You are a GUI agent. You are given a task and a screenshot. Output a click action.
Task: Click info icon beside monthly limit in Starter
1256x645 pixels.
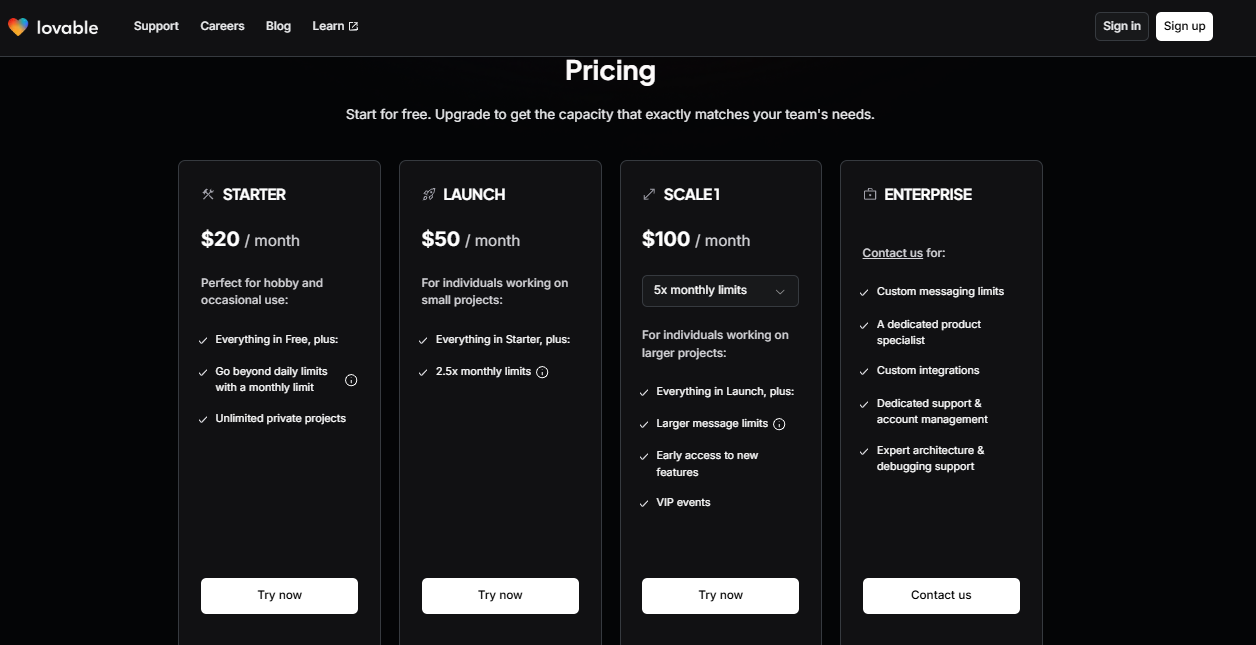coord(351,380)
